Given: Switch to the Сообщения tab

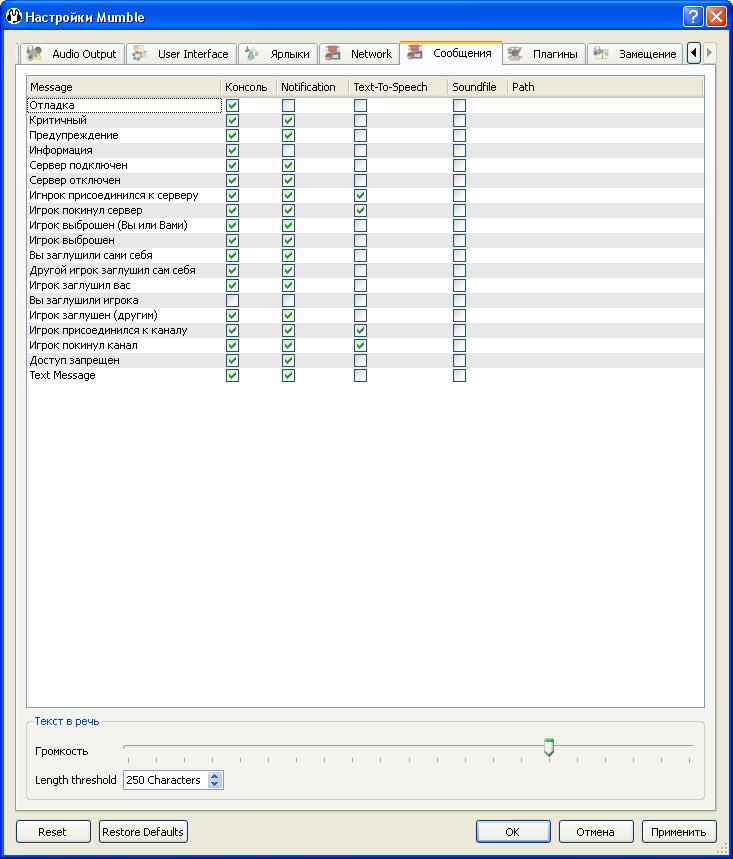Looking at the screenshot, I should (451, 53).
